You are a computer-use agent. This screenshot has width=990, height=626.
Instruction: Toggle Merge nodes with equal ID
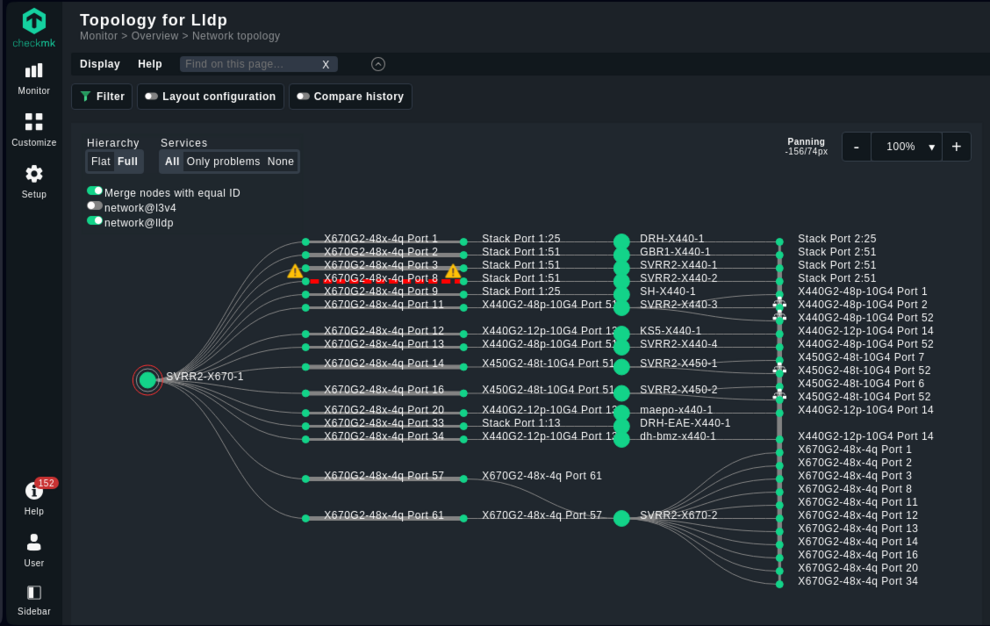95,191
